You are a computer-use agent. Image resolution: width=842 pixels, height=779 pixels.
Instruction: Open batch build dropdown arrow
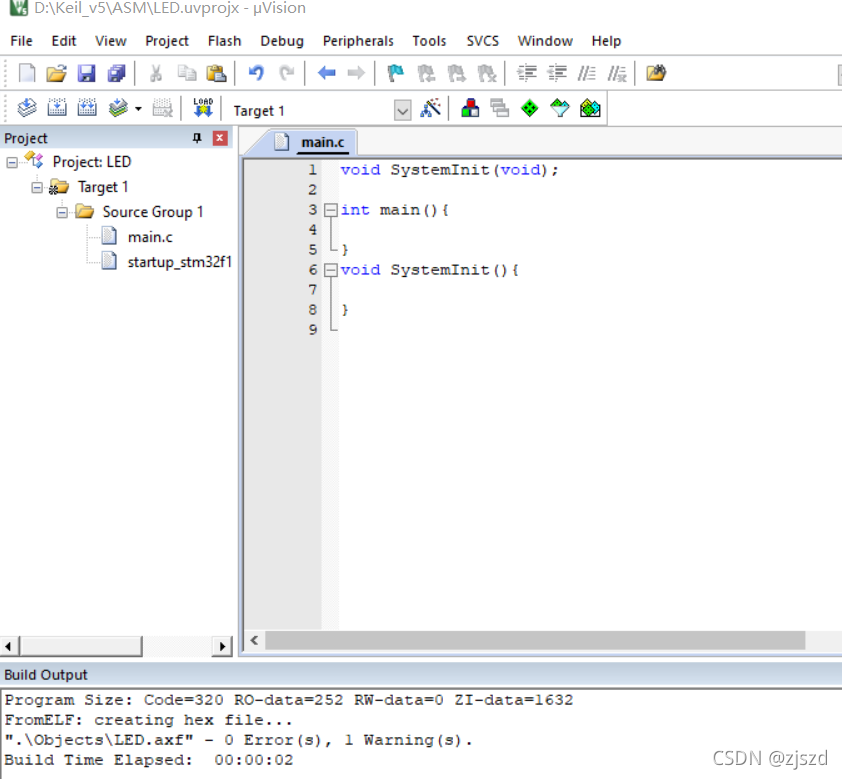(139, 109)
